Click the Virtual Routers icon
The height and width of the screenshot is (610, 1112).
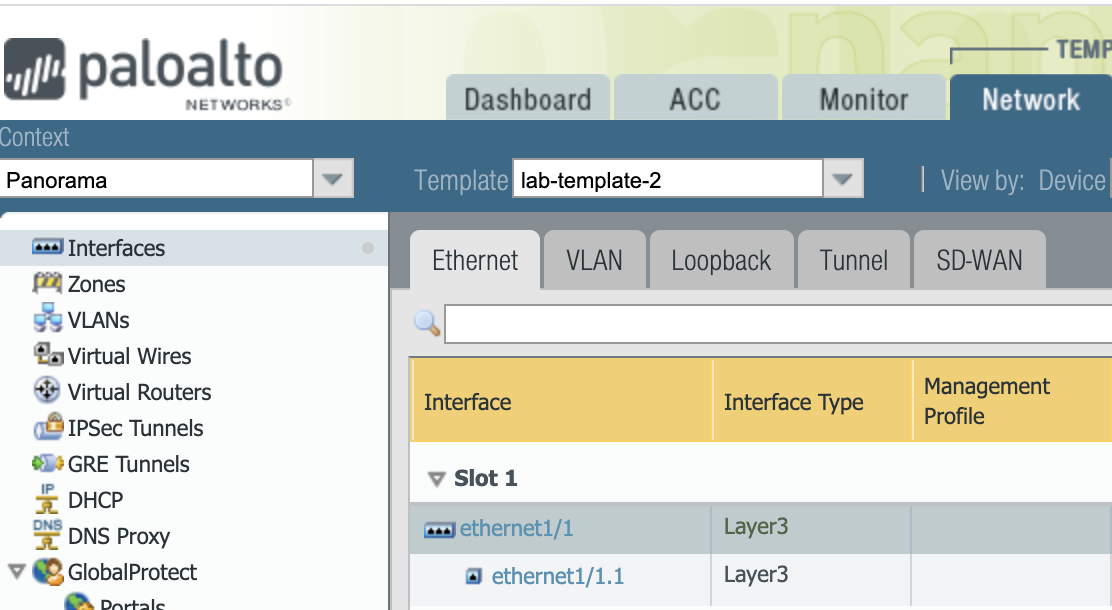(x=48, y=391)
